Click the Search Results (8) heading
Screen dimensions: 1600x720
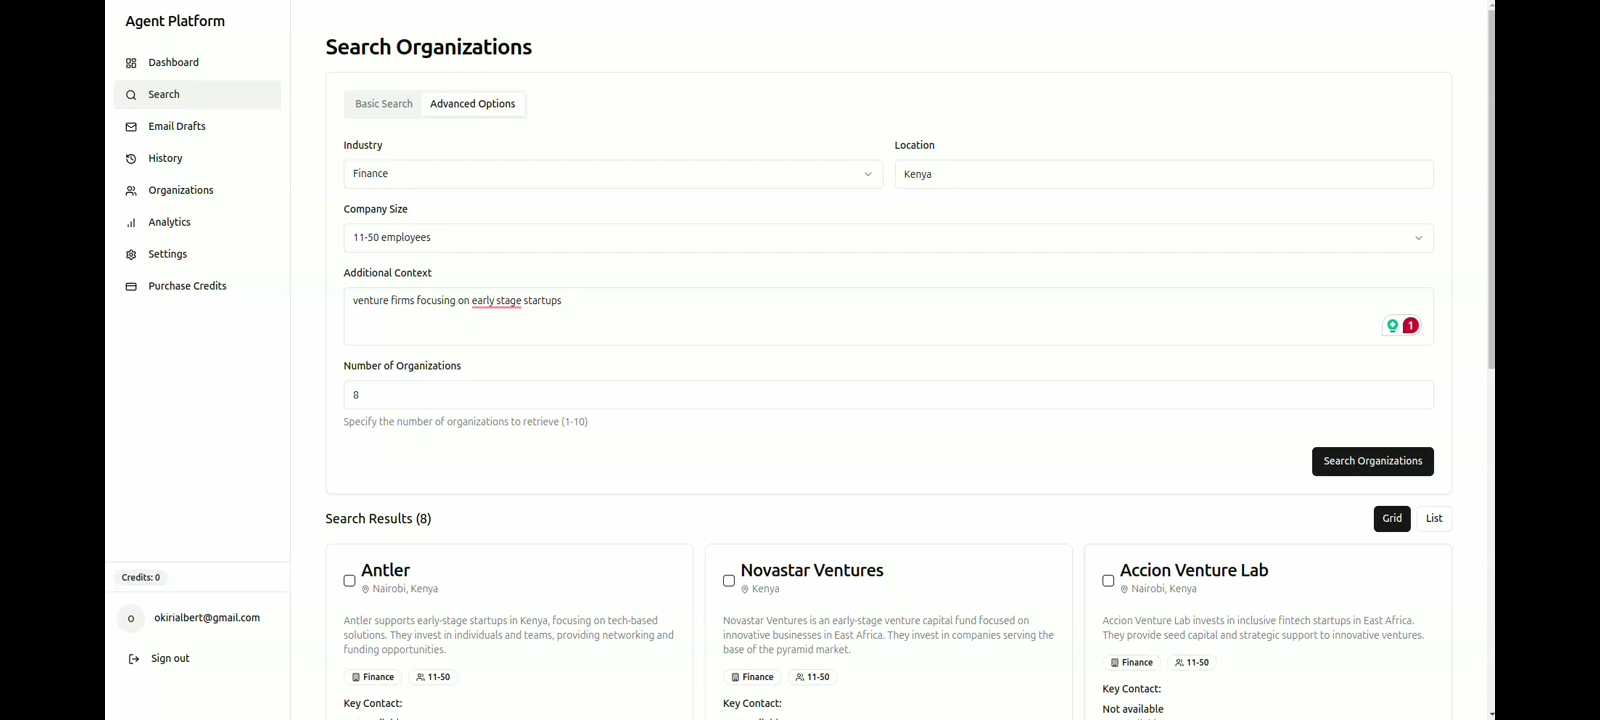point(378,519)
